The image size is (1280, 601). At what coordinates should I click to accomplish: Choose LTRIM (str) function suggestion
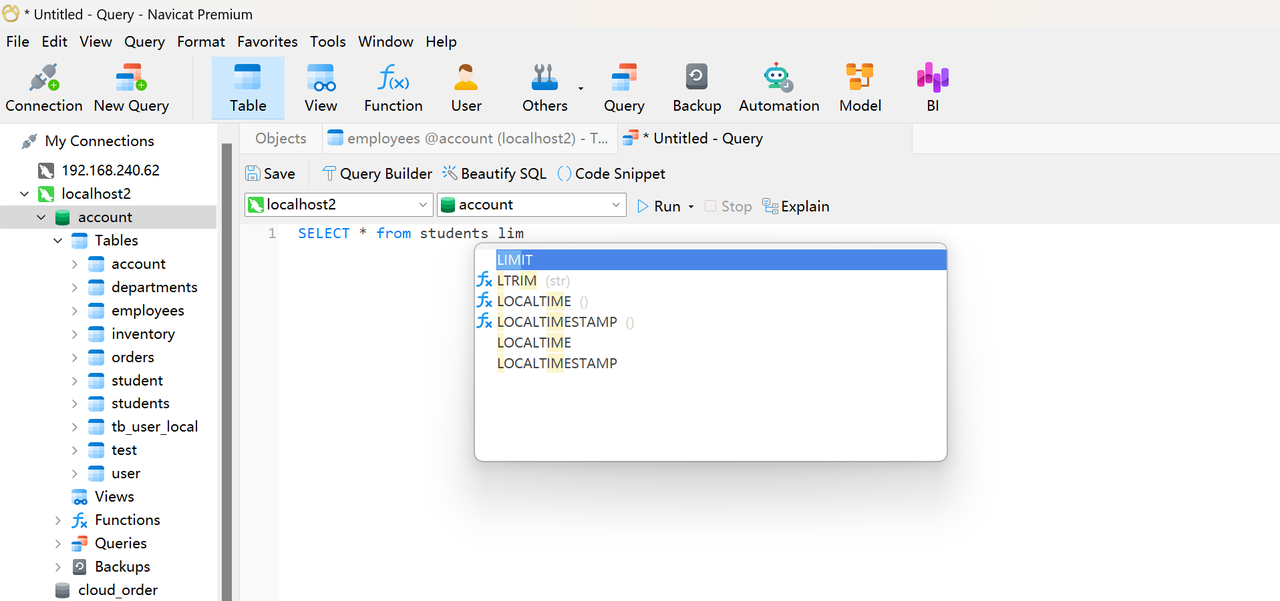pyautogui.click(x=711, y=281)
